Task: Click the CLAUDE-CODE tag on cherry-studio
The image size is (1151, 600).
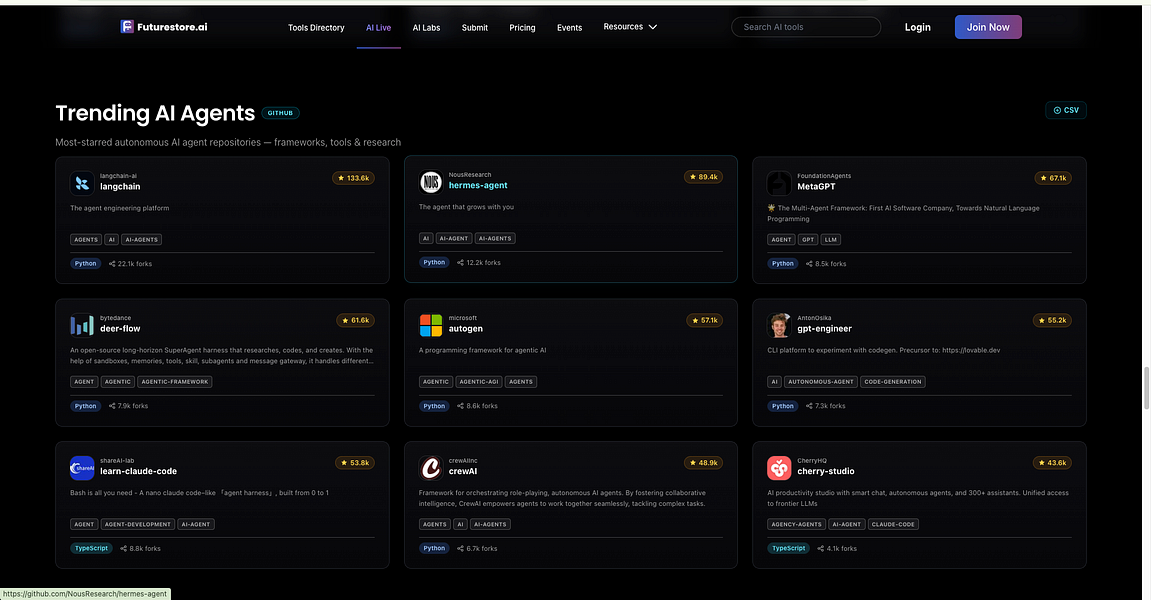Action: pyautogui.click(x=893, y=524)
